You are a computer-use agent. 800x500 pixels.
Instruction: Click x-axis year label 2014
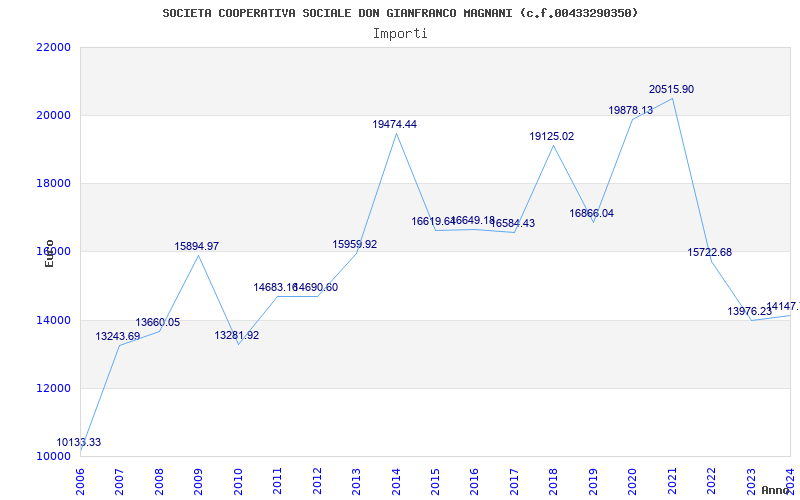[396, 482]
